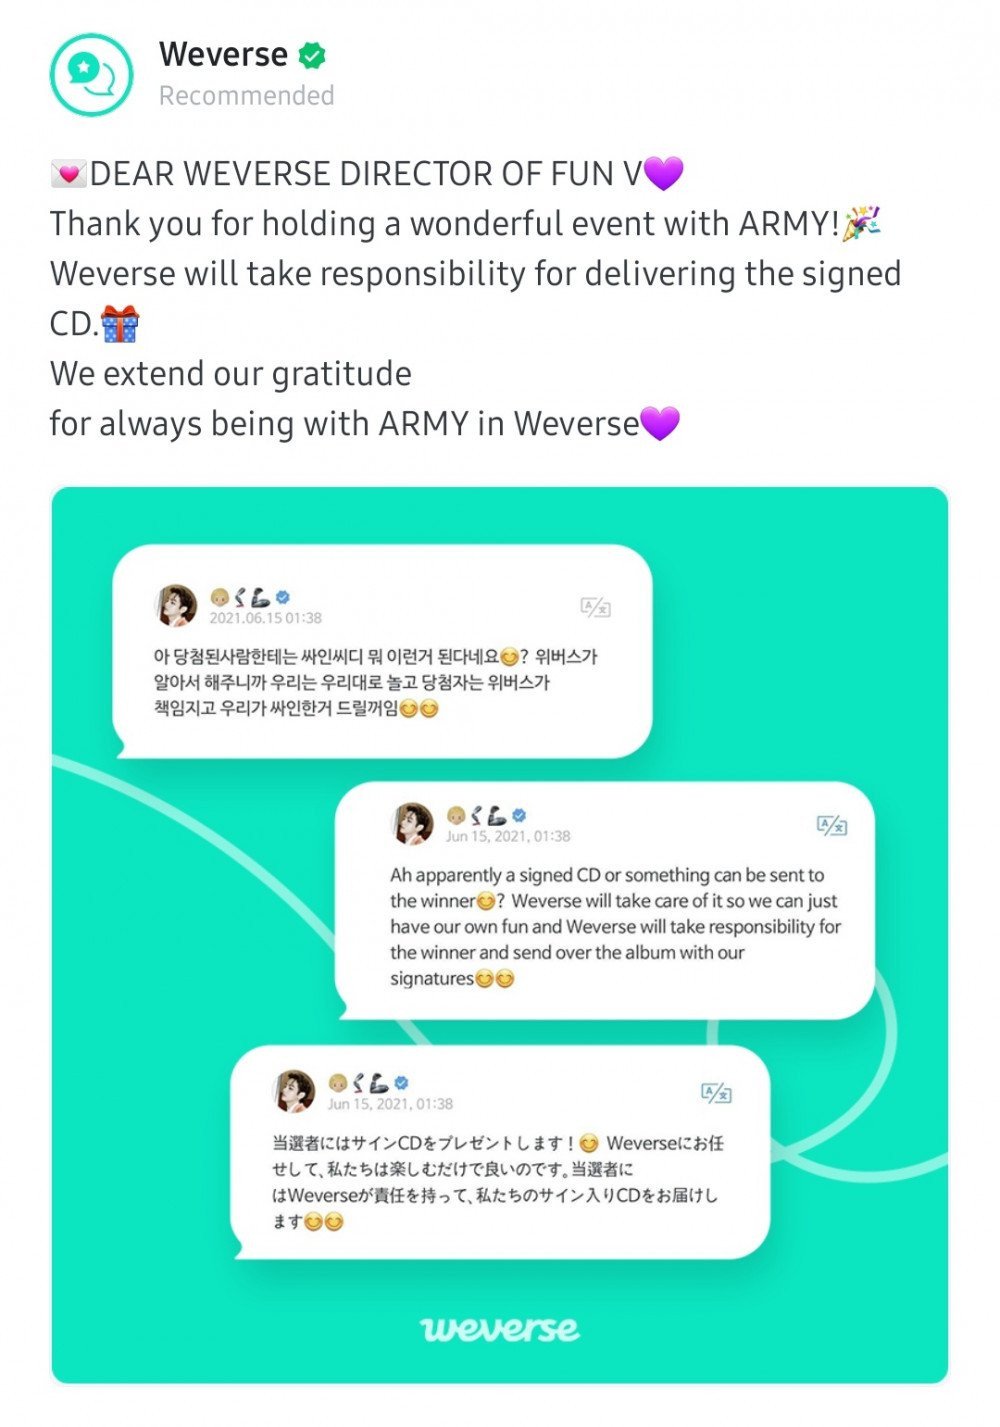Screen dimensions: 1000x1427
Task: Open the Weverse profile avatar icon
Action: point(91,75)
